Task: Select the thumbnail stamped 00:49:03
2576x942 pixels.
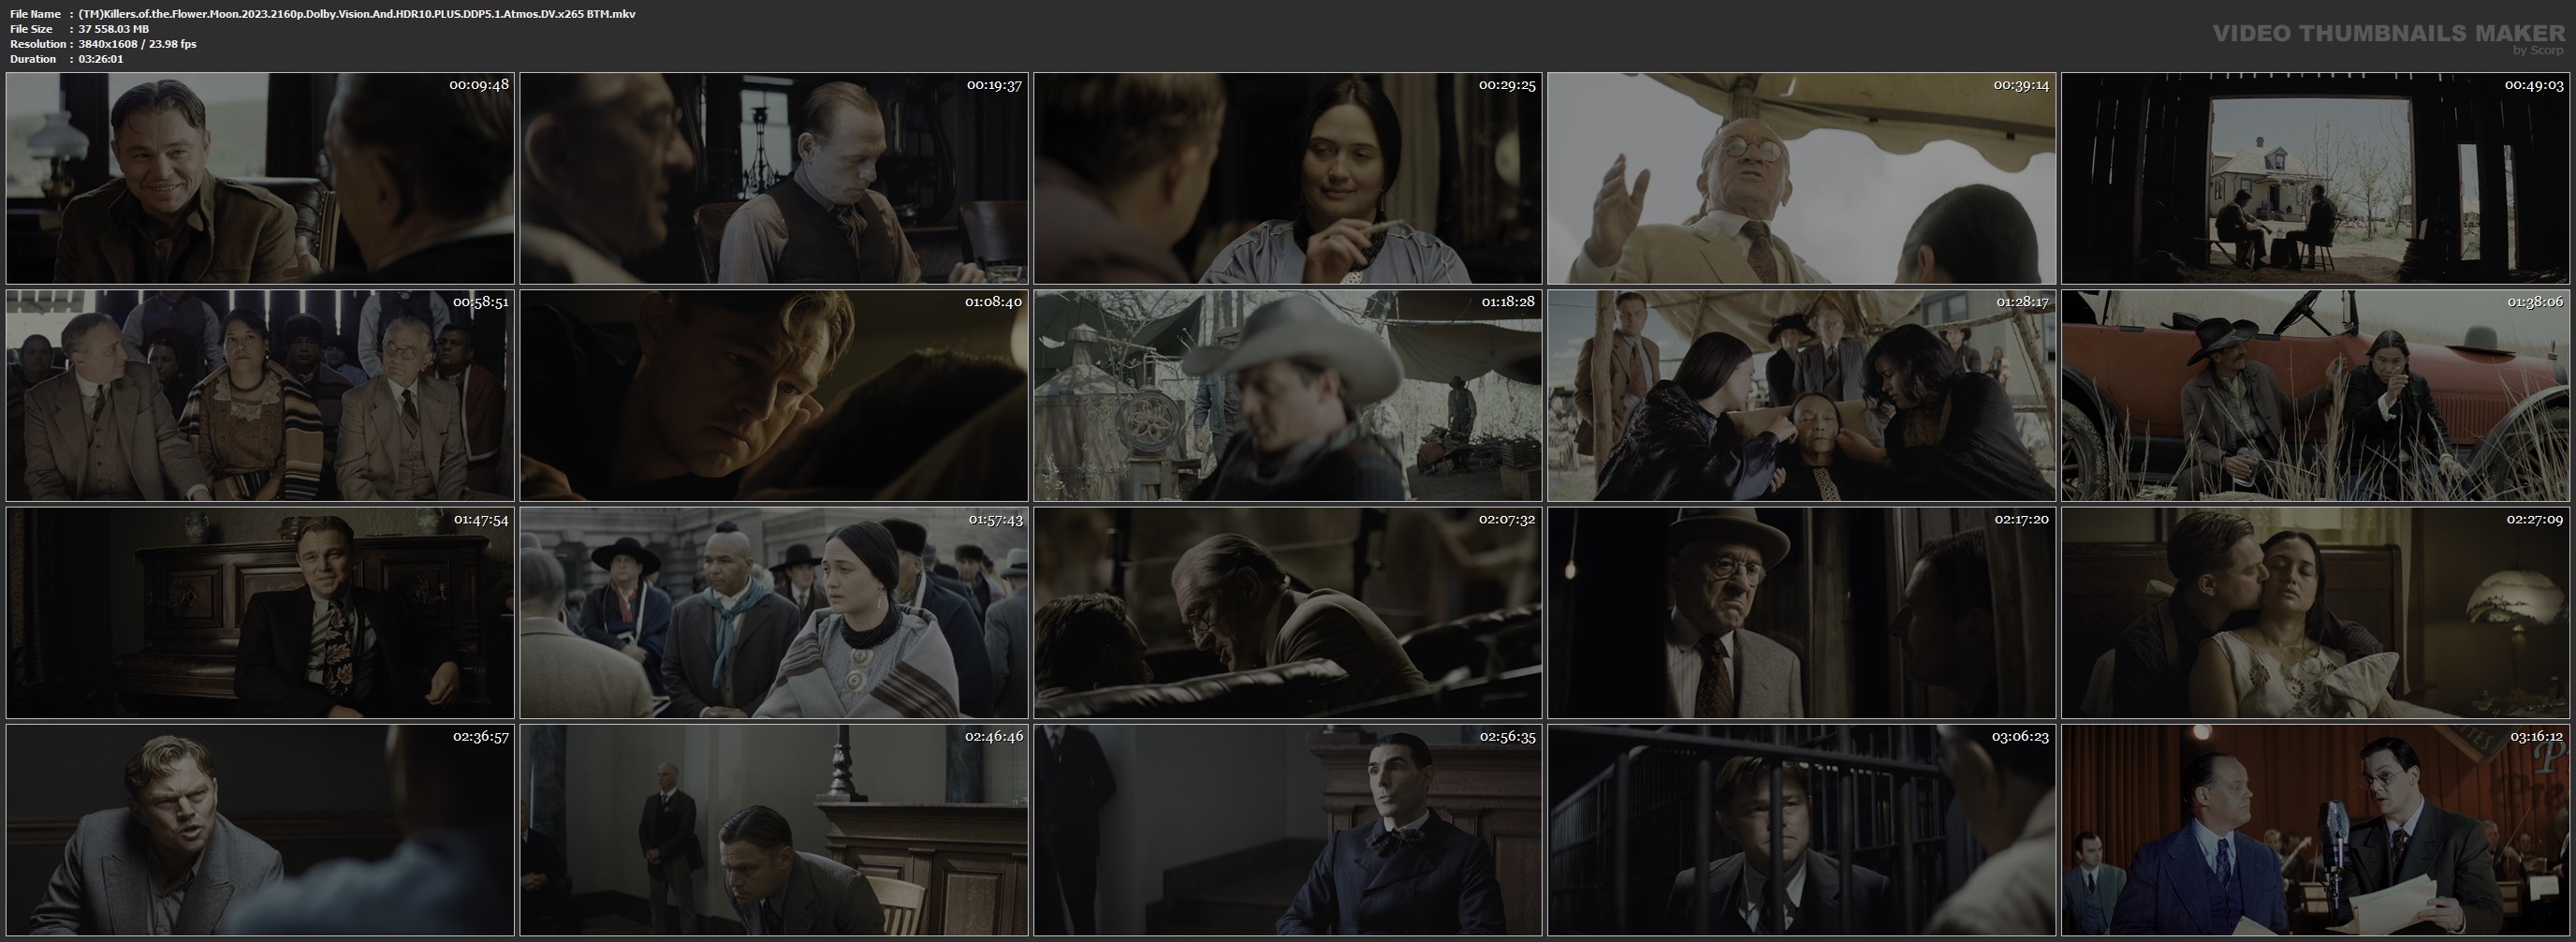Action: [x=2316, y=178]
